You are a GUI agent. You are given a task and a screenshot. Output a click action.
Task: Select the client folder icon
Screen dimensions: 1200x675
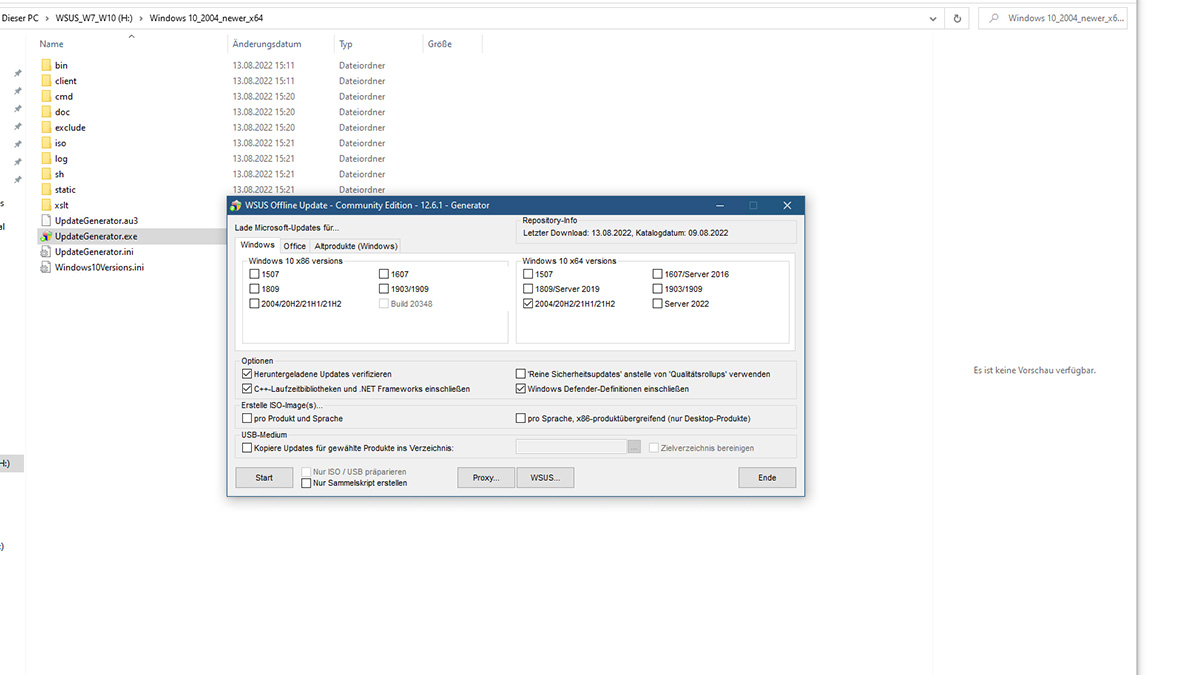click(46, 81)
